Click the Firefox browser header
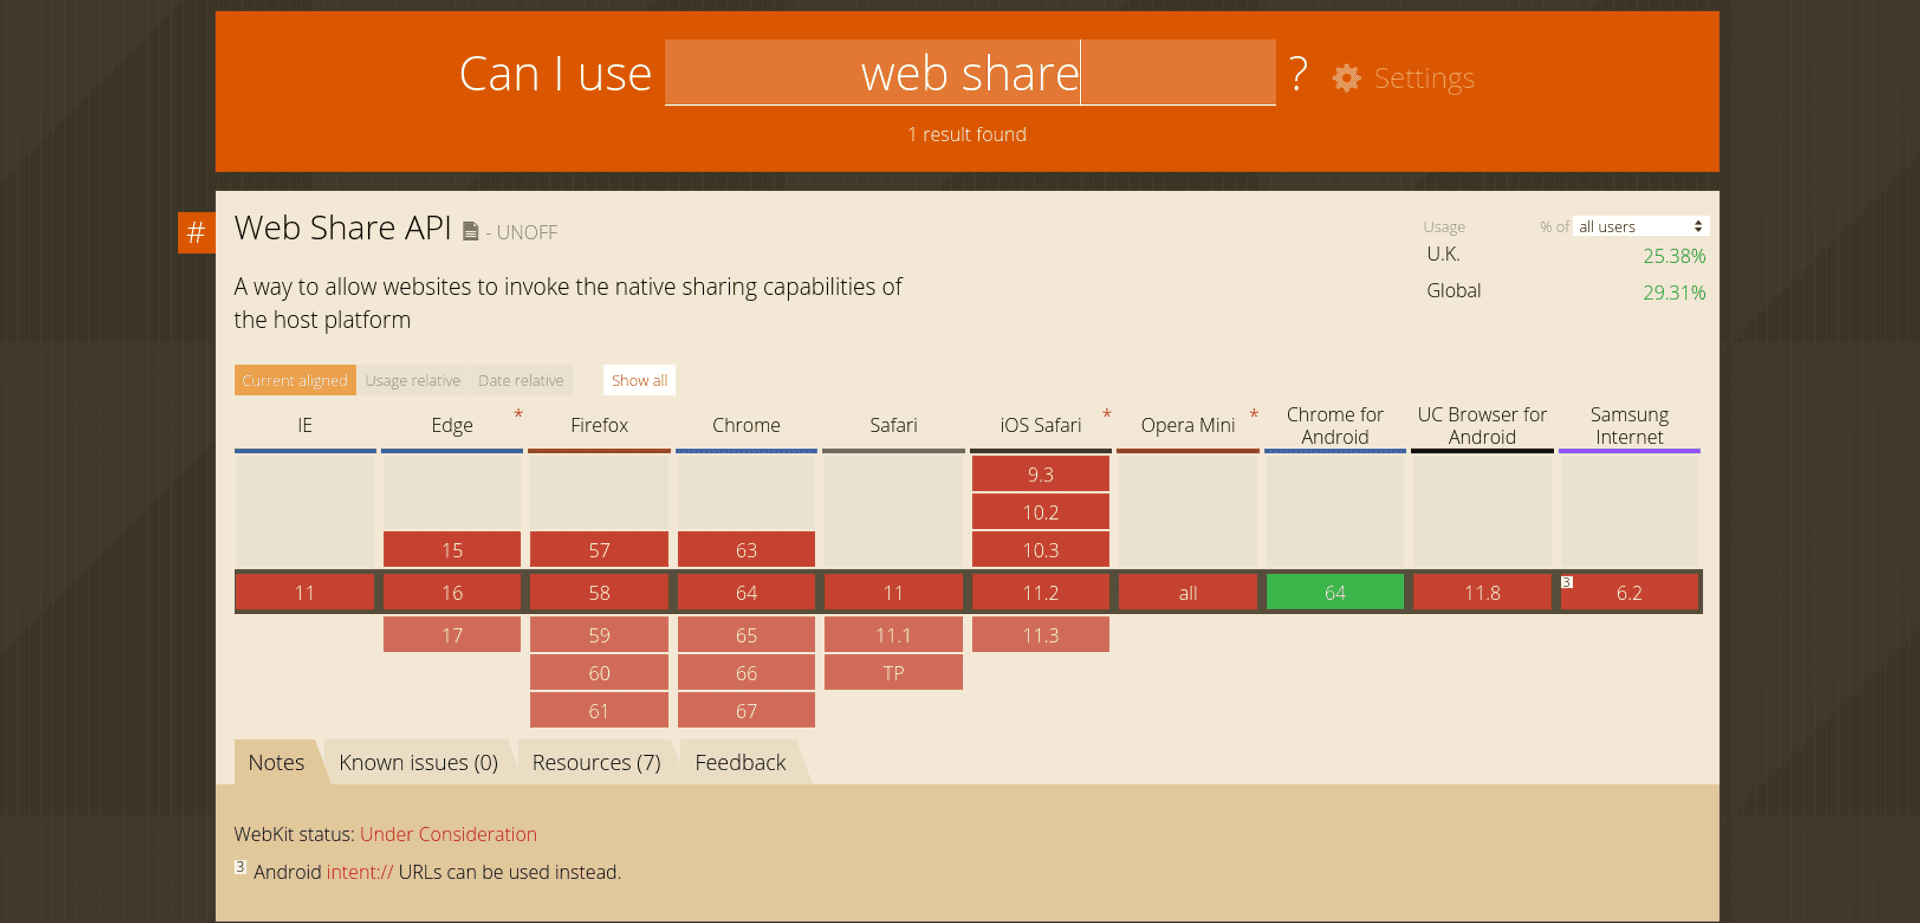The height and width of the screenshot is (923, 1920). coord(599,425)
